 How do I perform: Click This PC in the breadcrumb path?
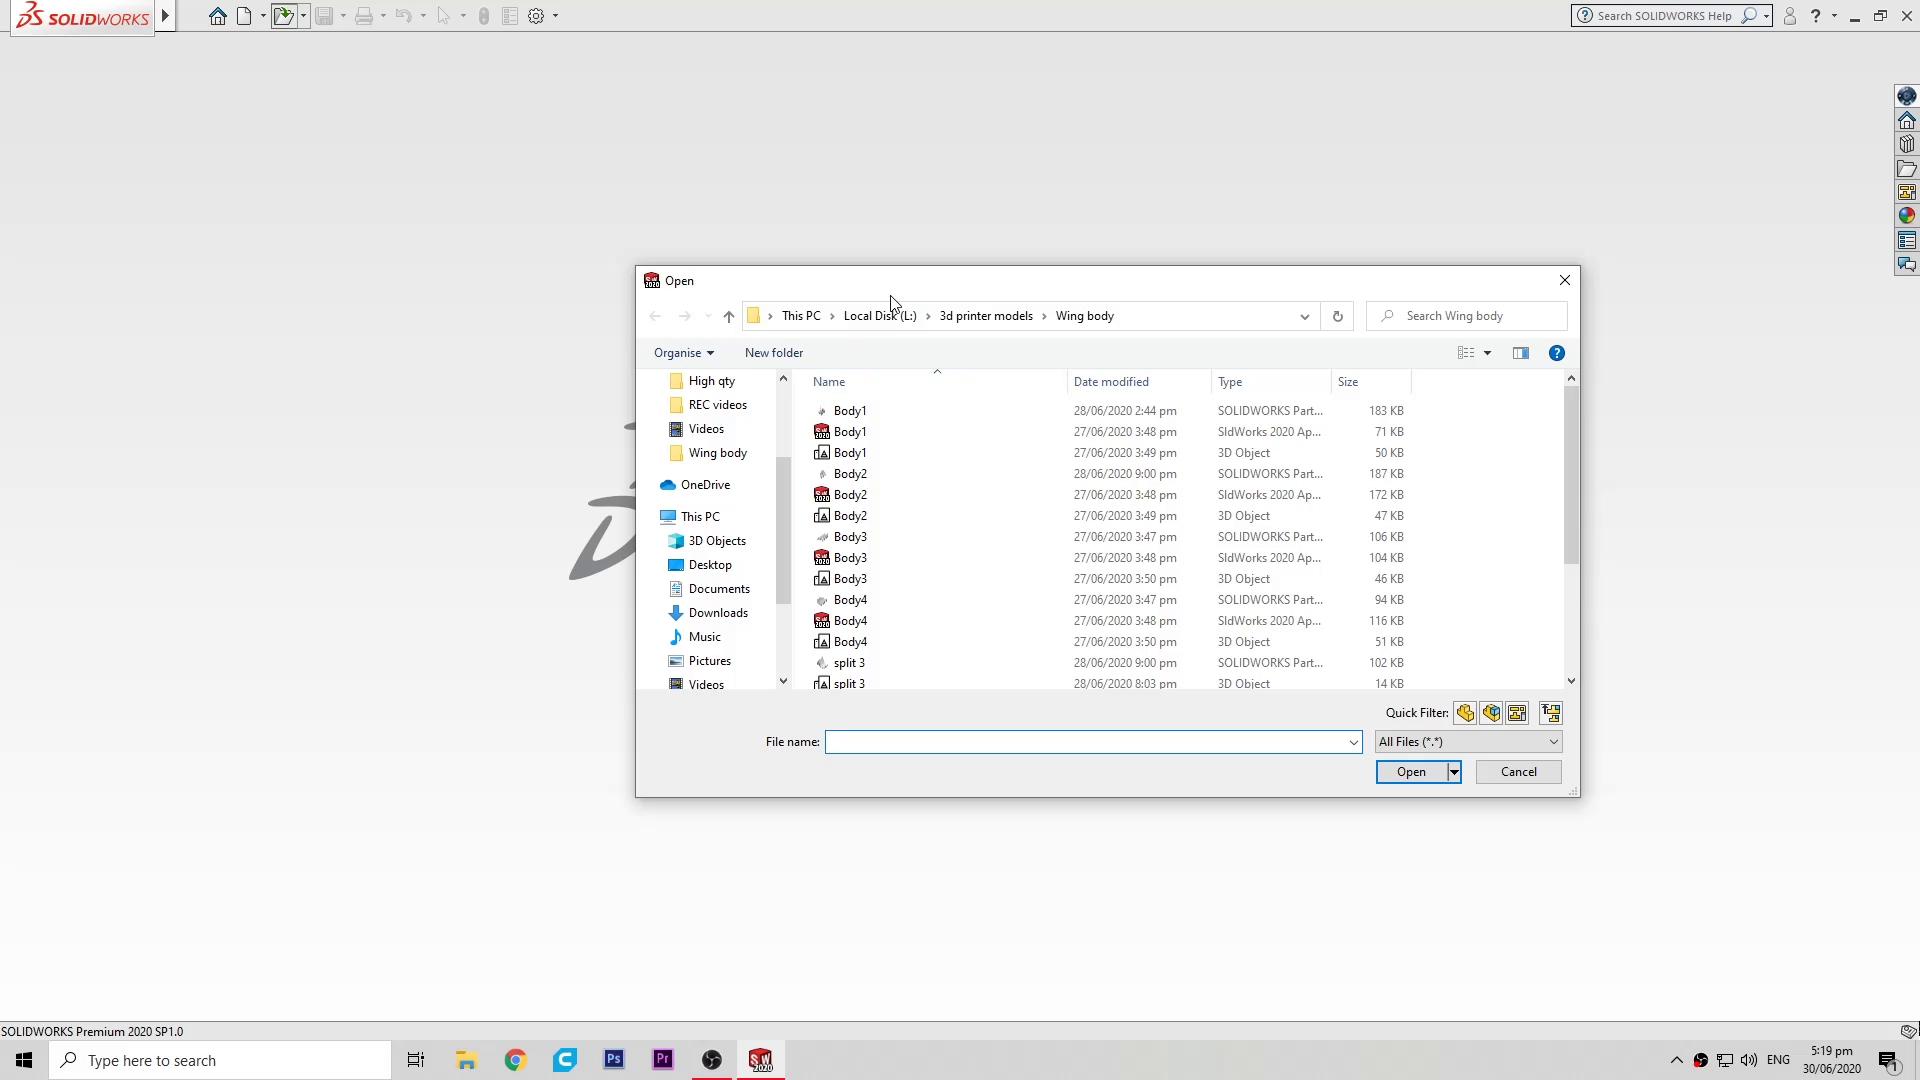pos(801,316)
